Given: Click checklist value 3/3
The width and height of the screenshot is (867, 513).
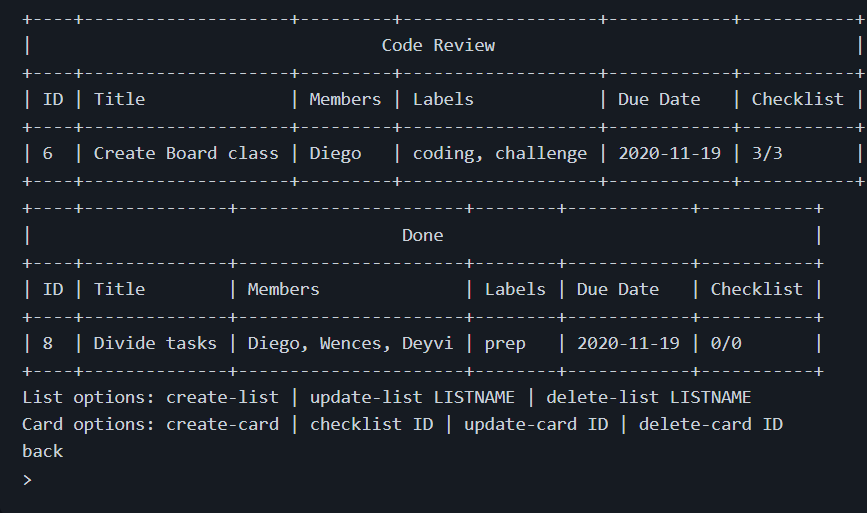Looking at the screenshot, I should 767,153.
